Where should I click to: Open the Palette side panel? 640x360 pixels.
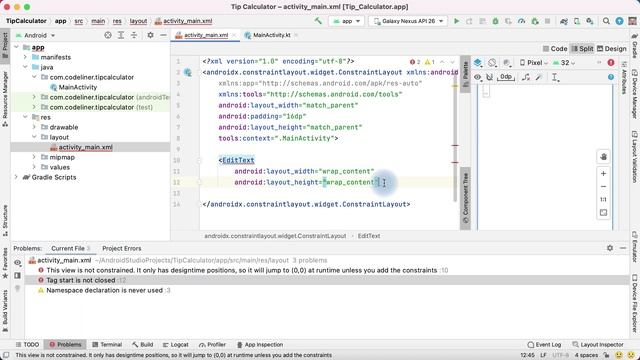point(465,74)
